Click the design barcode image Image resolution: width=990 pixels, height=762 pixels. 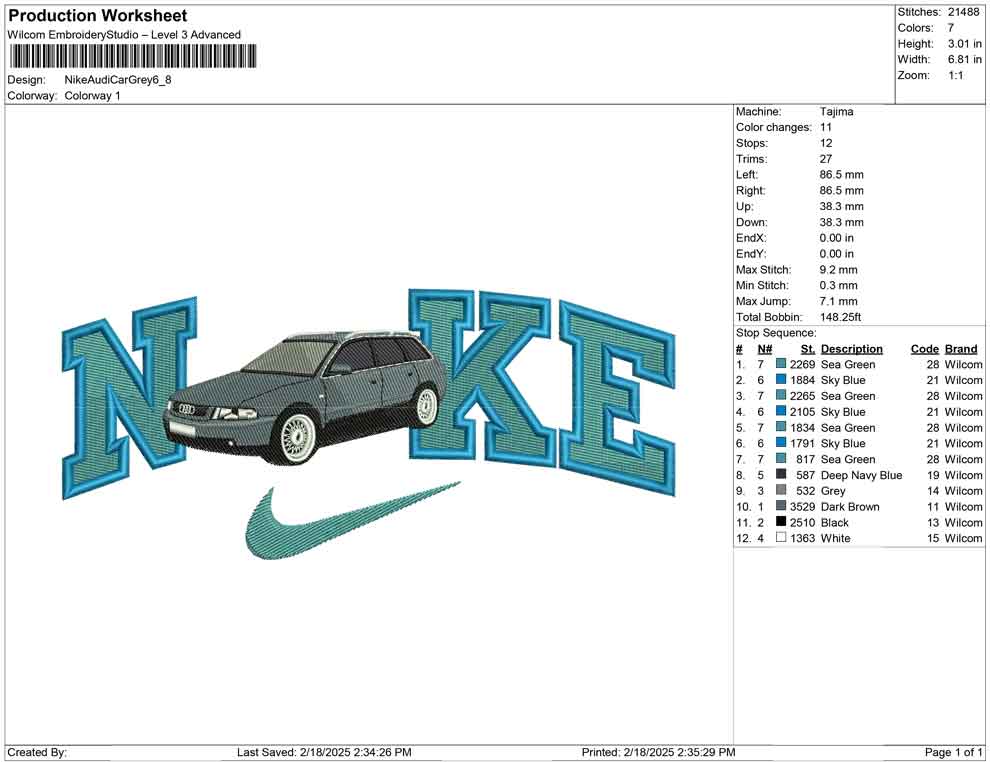pos(131,56)
